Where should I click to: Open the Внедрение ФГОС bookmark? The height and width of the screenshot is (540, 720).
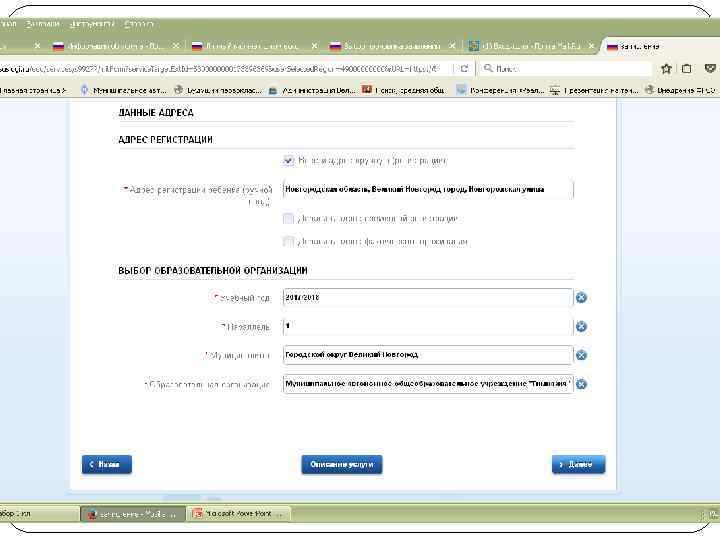click(x=681, y=90)
